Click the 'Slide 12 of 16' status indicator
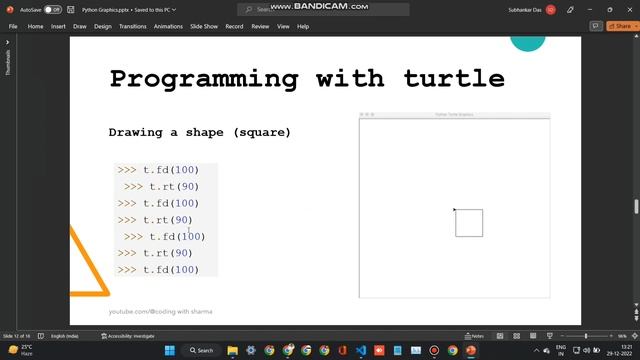 click(16, 336)
